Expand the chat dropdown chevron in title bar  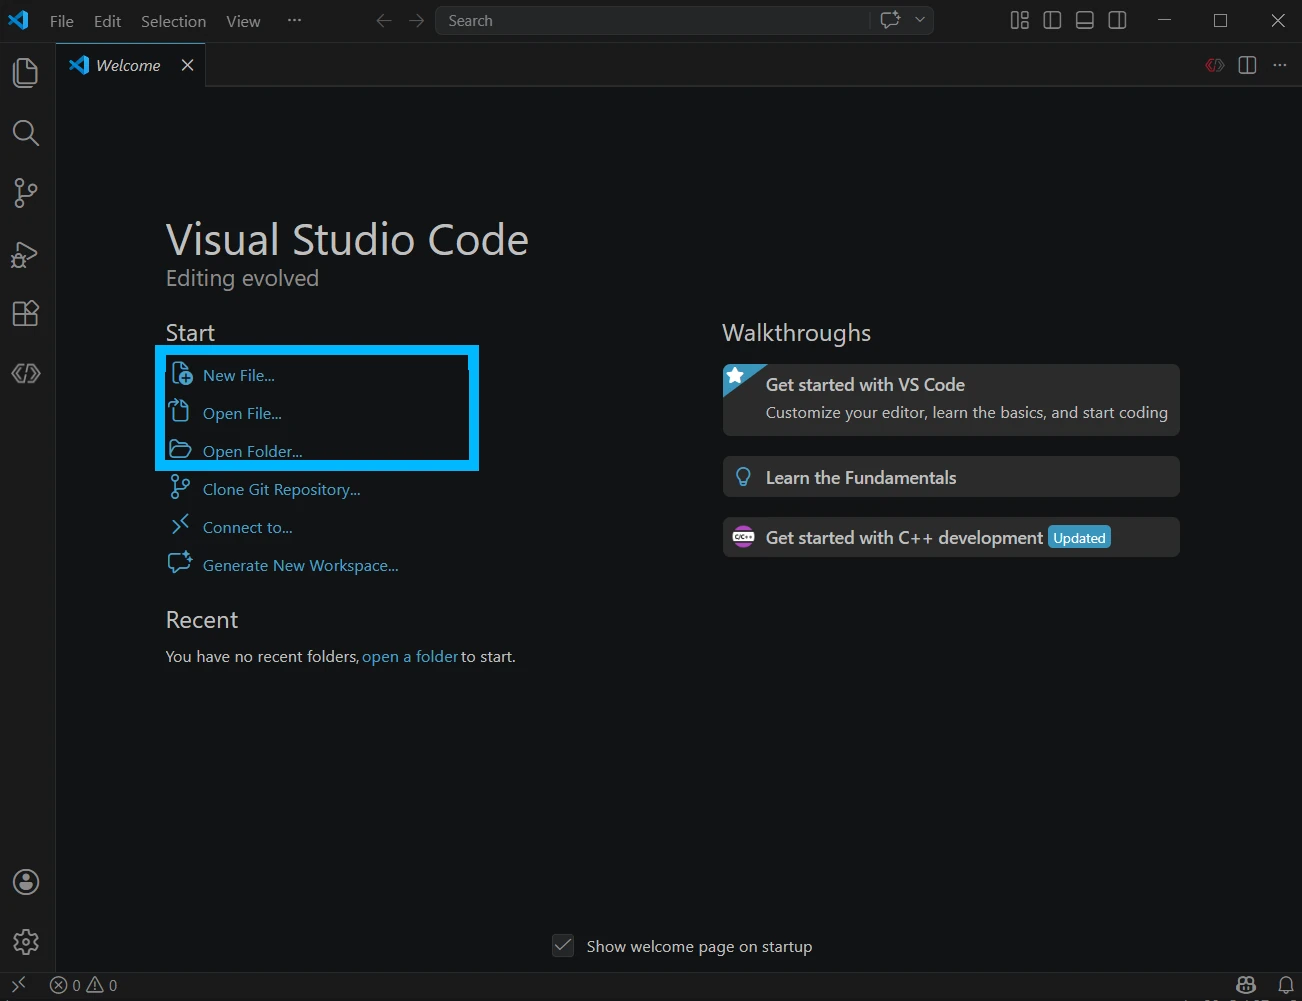point(920,20)
